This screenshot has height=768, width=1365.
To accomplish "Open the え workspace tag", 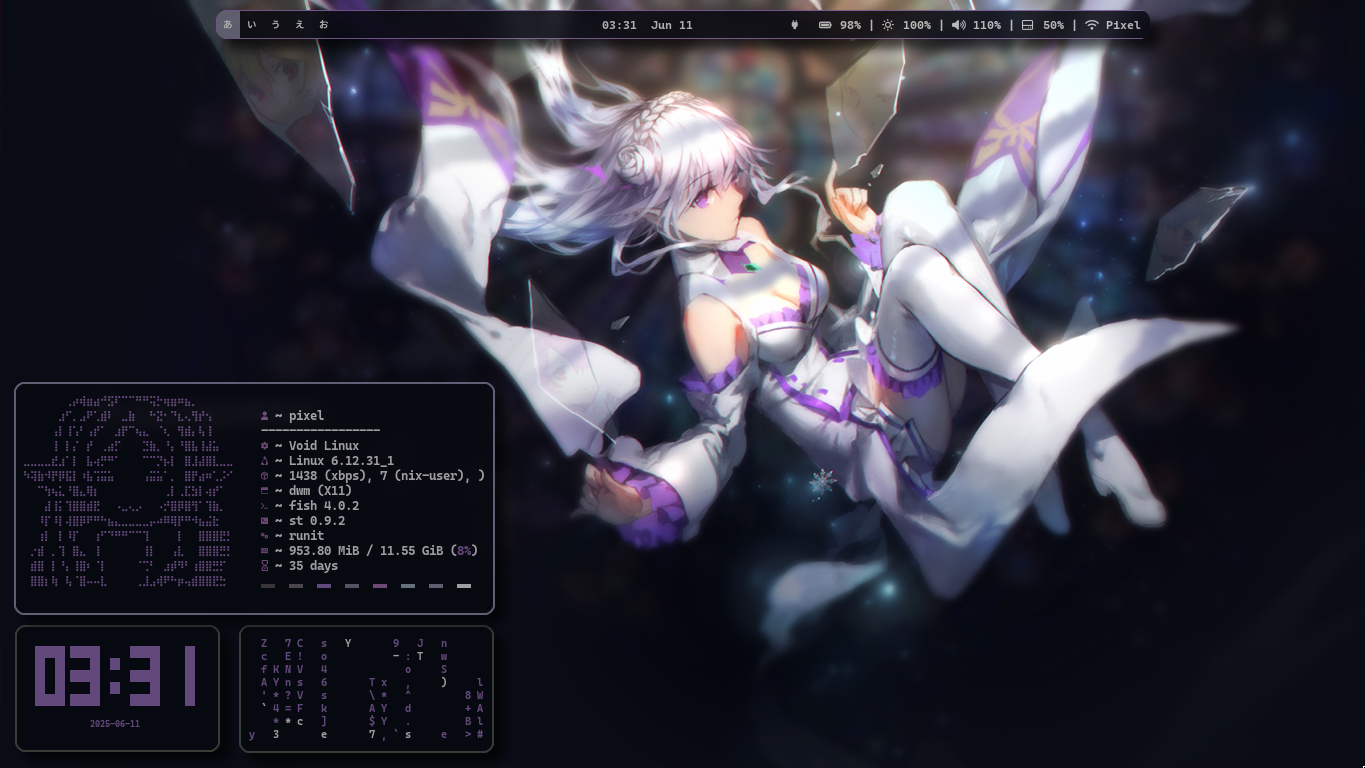I will click(300, 25).
